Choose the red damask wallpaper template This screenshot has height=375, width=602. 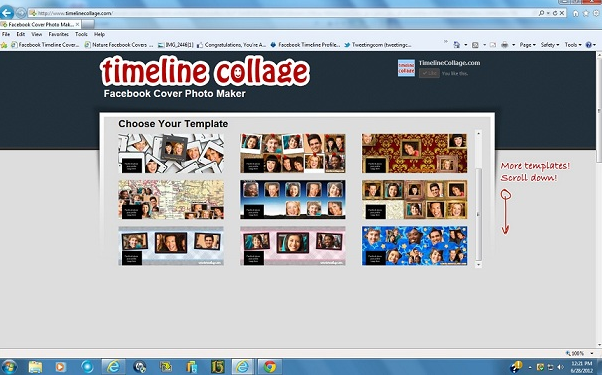[414, 153]
